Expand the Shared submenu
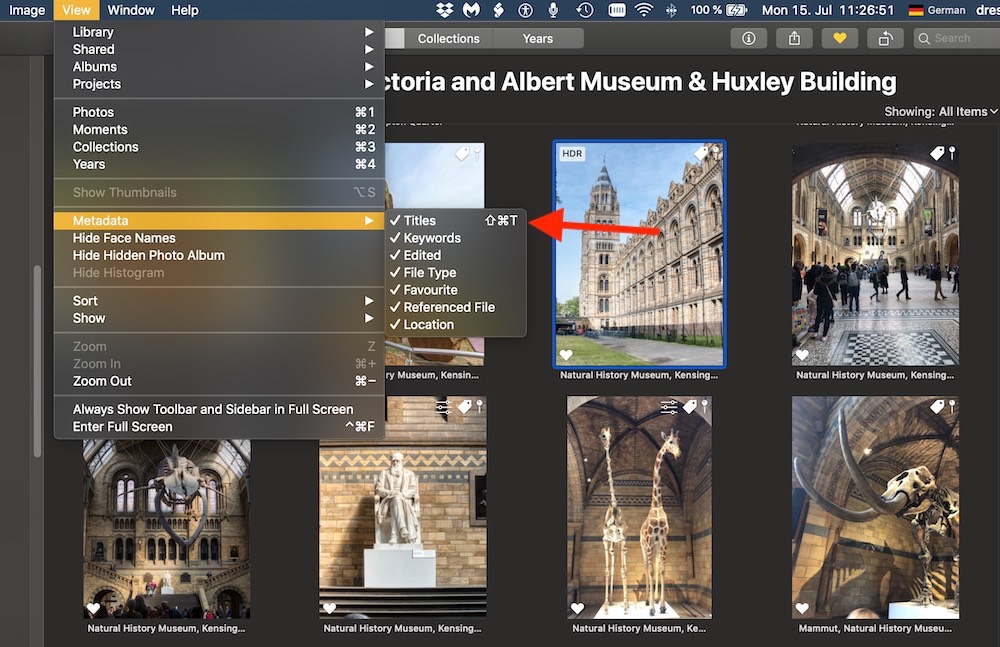 point(219,49)
